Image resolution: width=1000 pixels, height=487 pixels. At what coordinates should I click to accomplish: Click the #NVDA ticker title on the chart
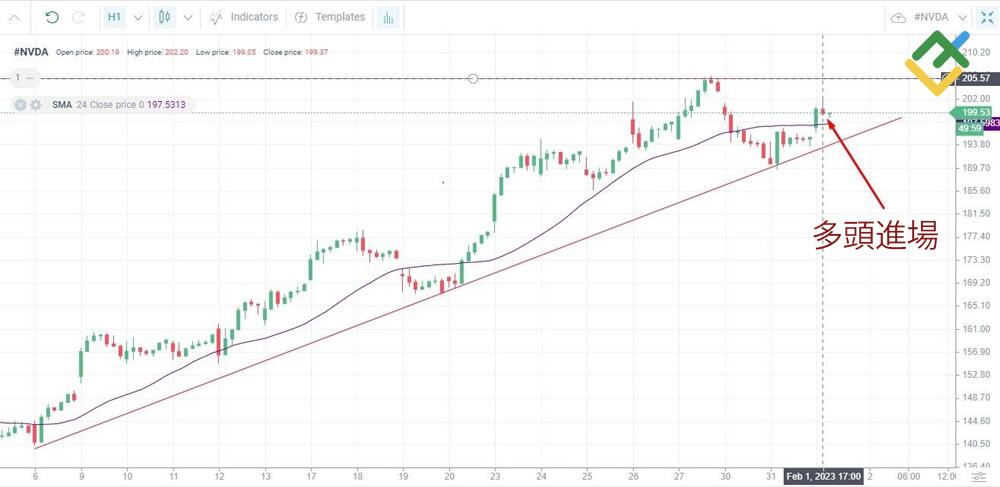(31, 52)
